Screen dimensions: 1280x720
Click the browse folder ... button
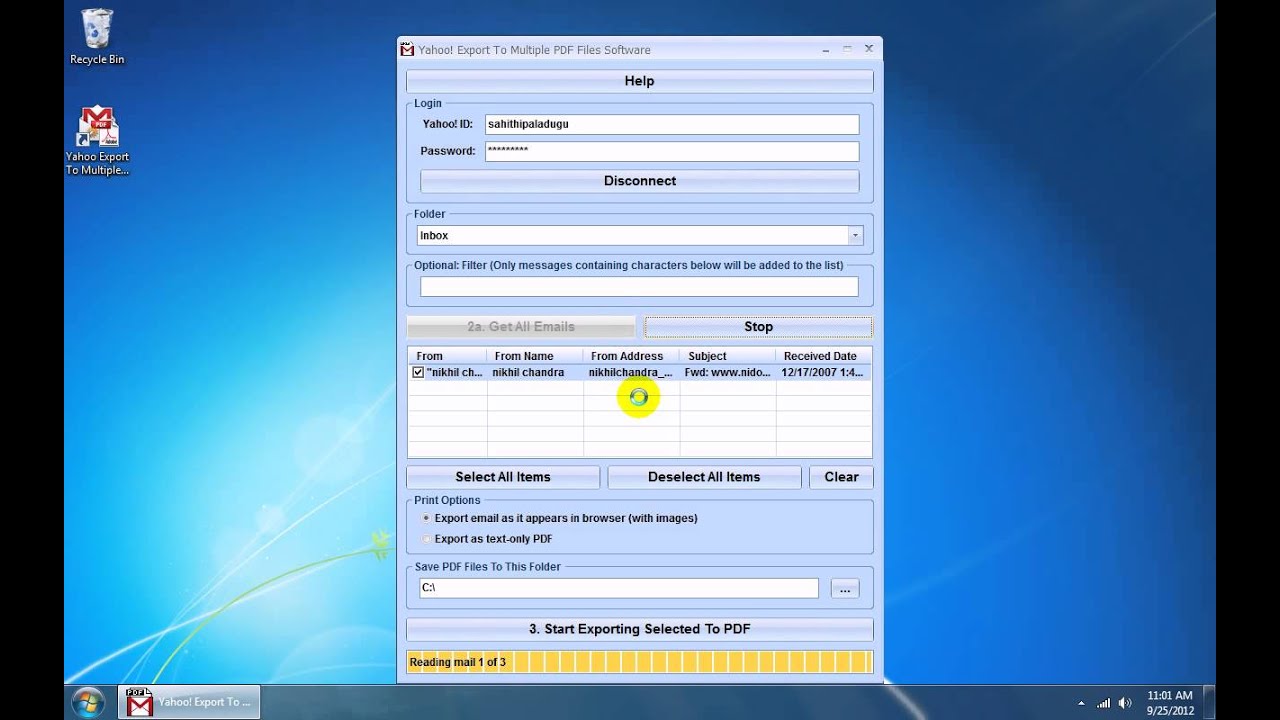pos(845,589)
